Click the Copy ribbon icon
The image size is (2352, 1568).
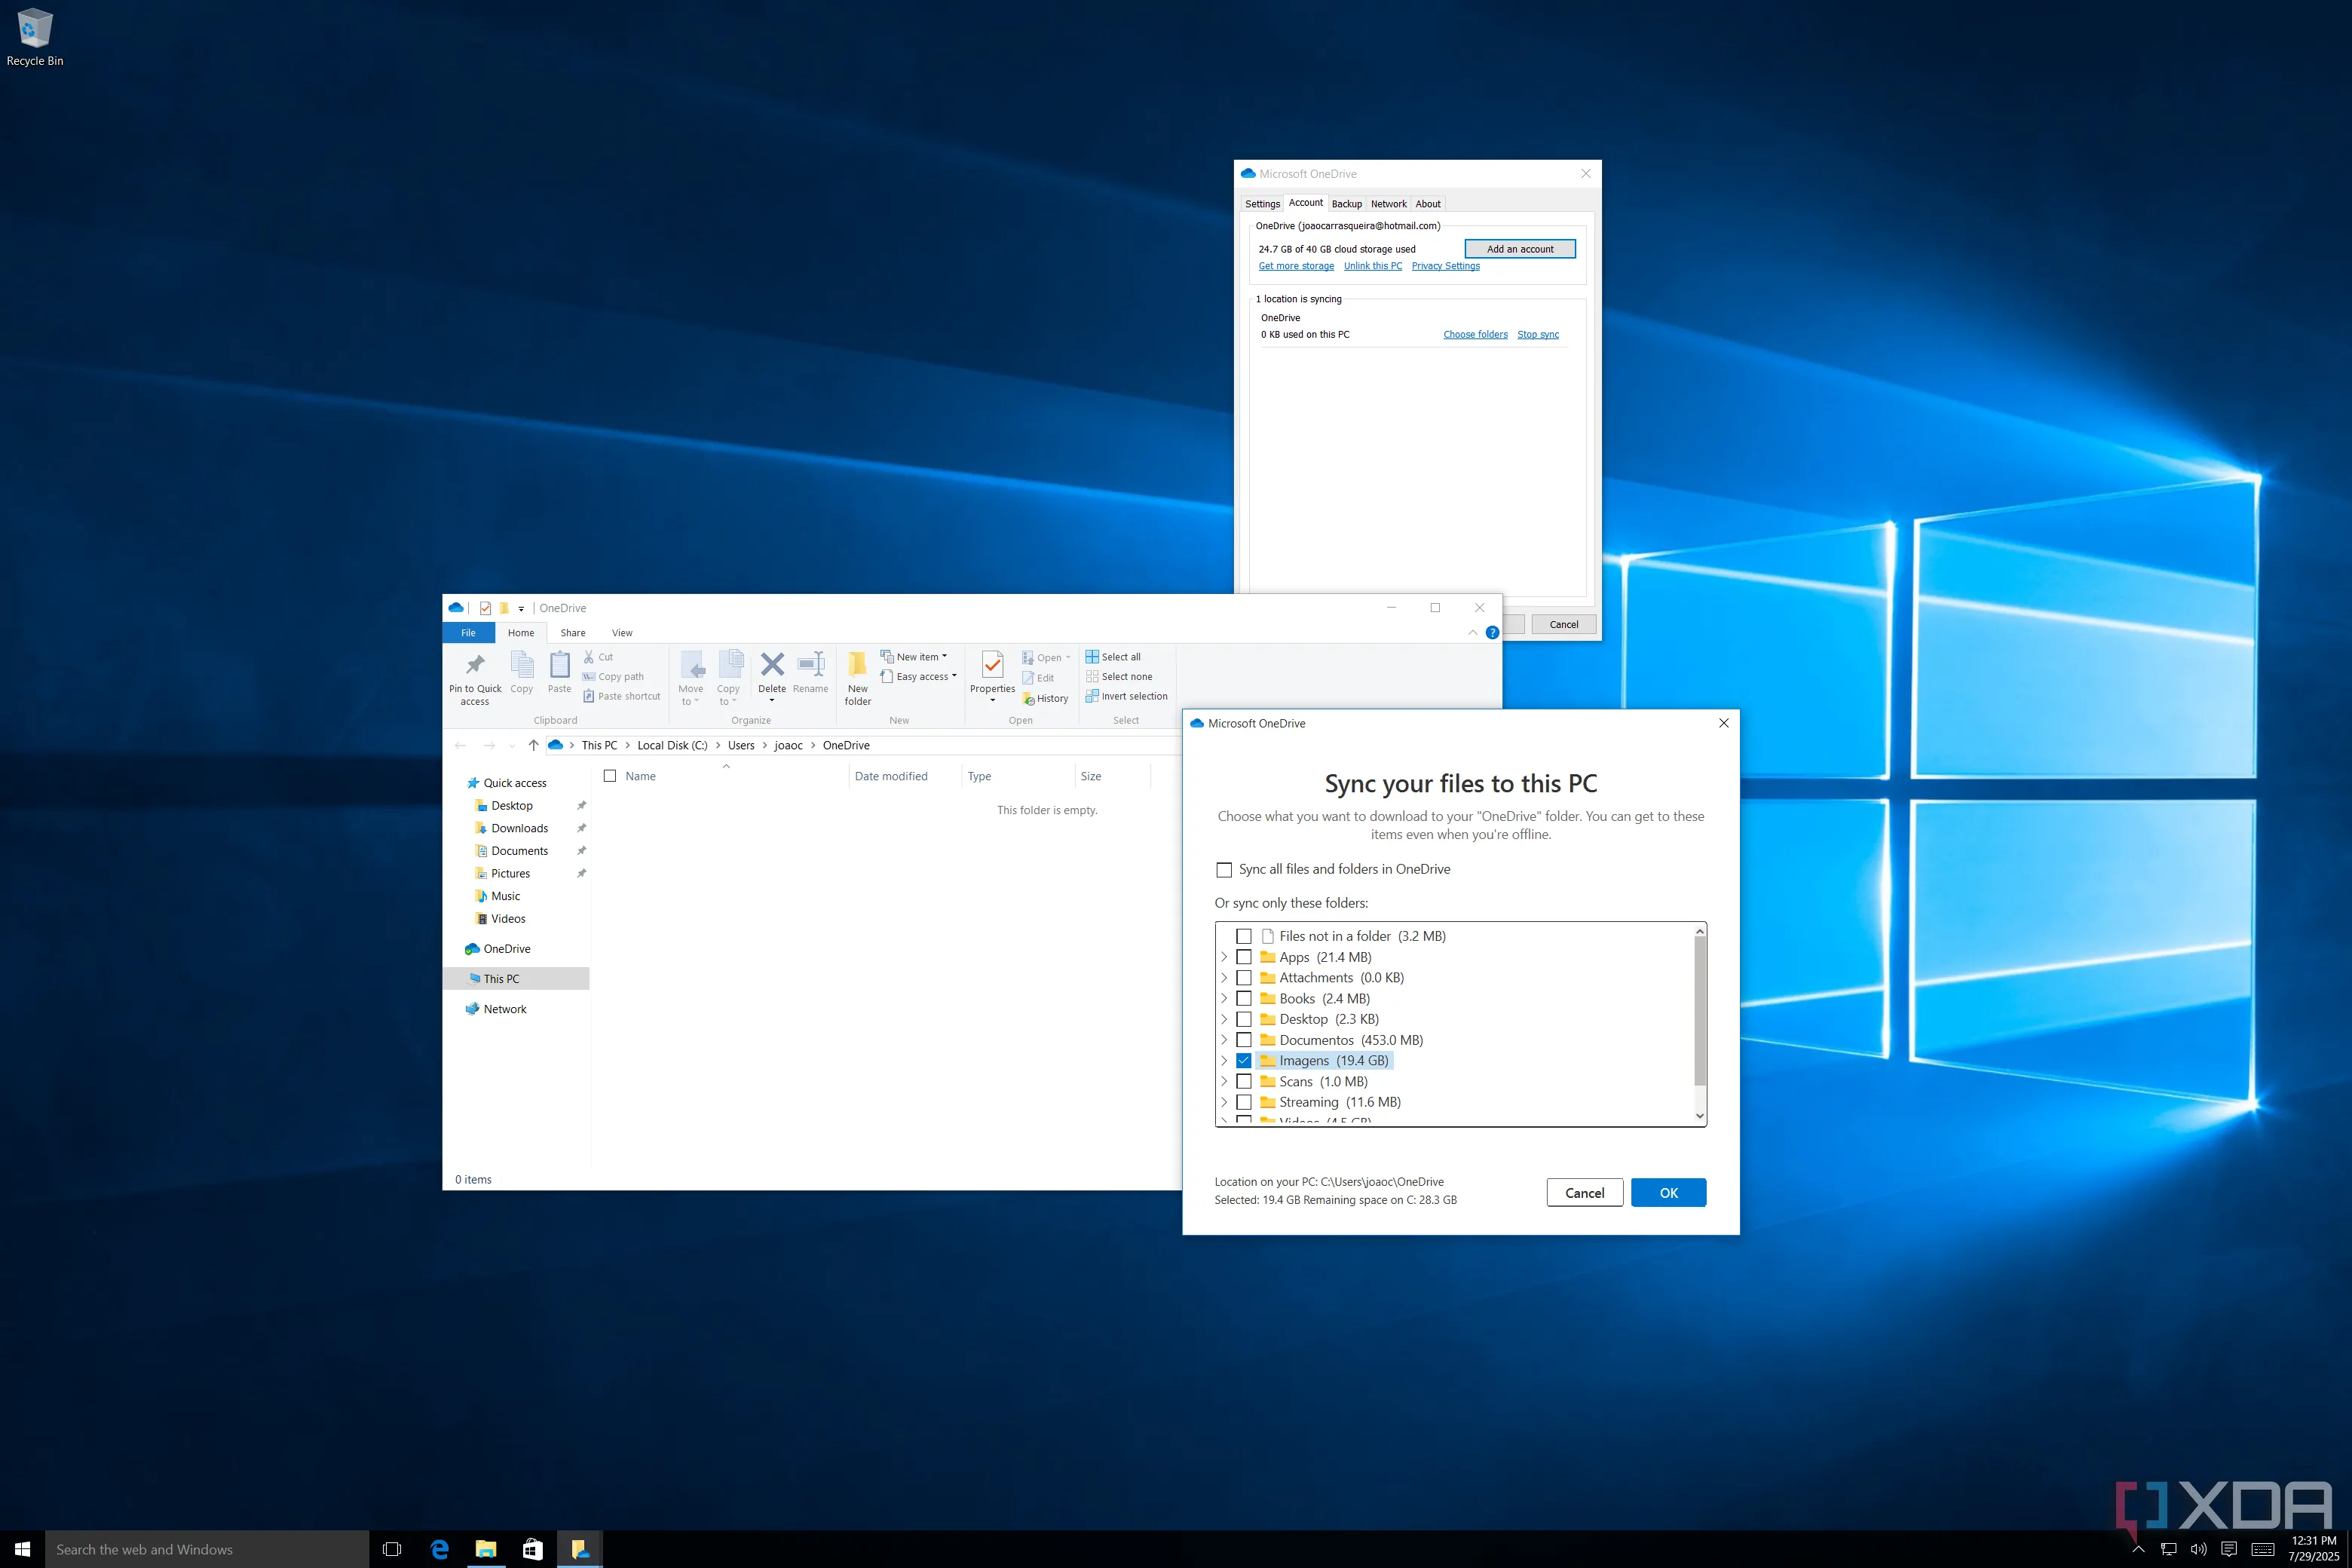tap(521, 672)
